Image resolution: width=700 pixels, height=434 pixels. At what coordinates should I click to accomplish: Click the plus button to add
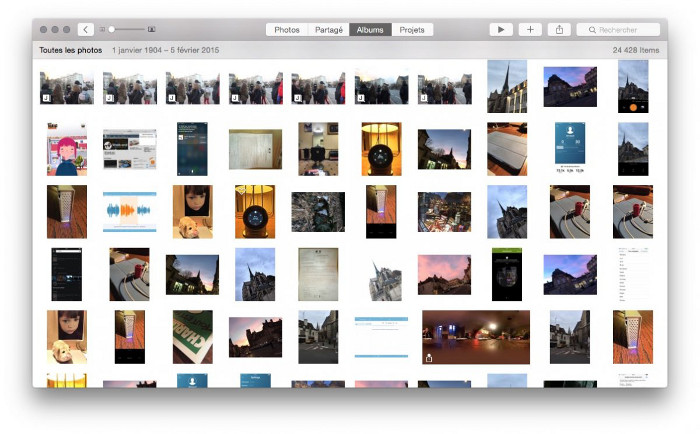[x=530, y=30]
